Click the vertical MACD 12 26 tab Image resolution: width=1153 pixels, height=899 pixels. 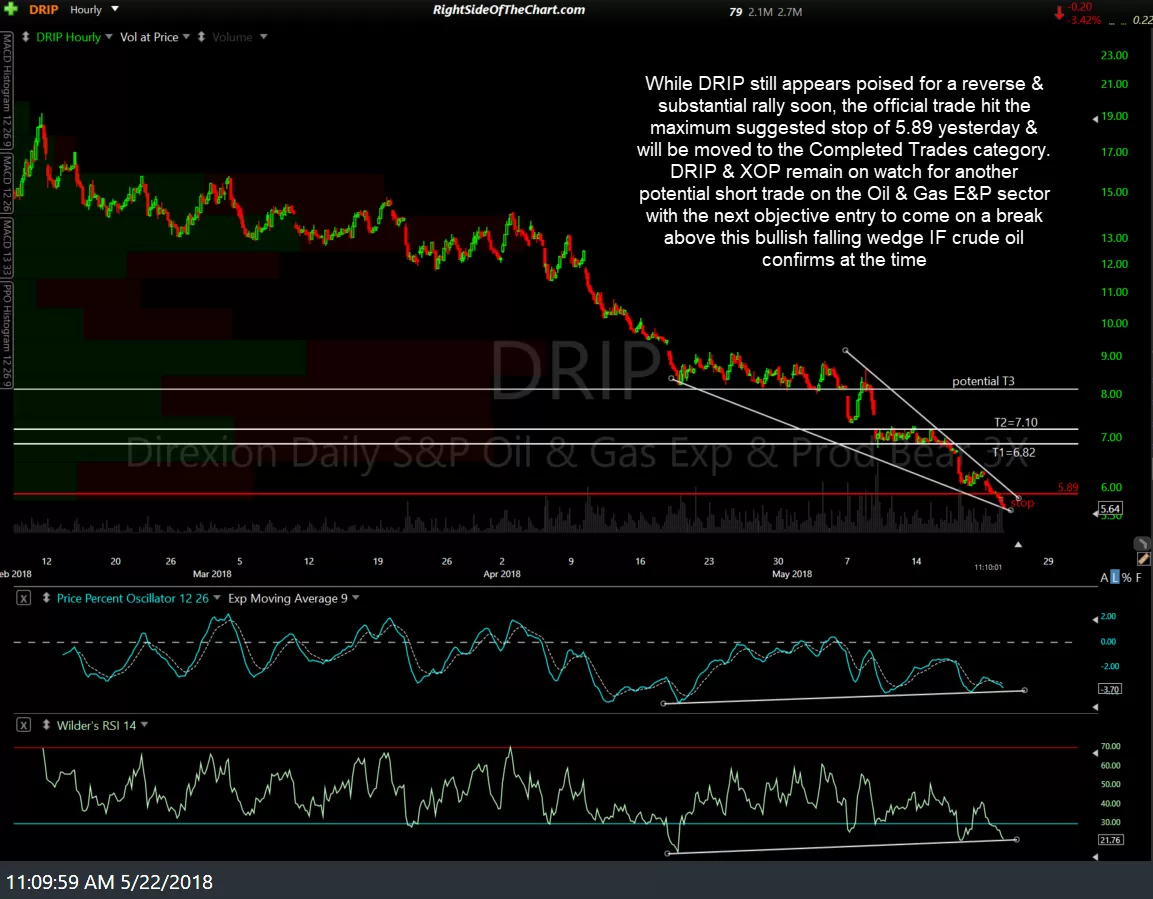pyautogui.click(x=7, y=185)
